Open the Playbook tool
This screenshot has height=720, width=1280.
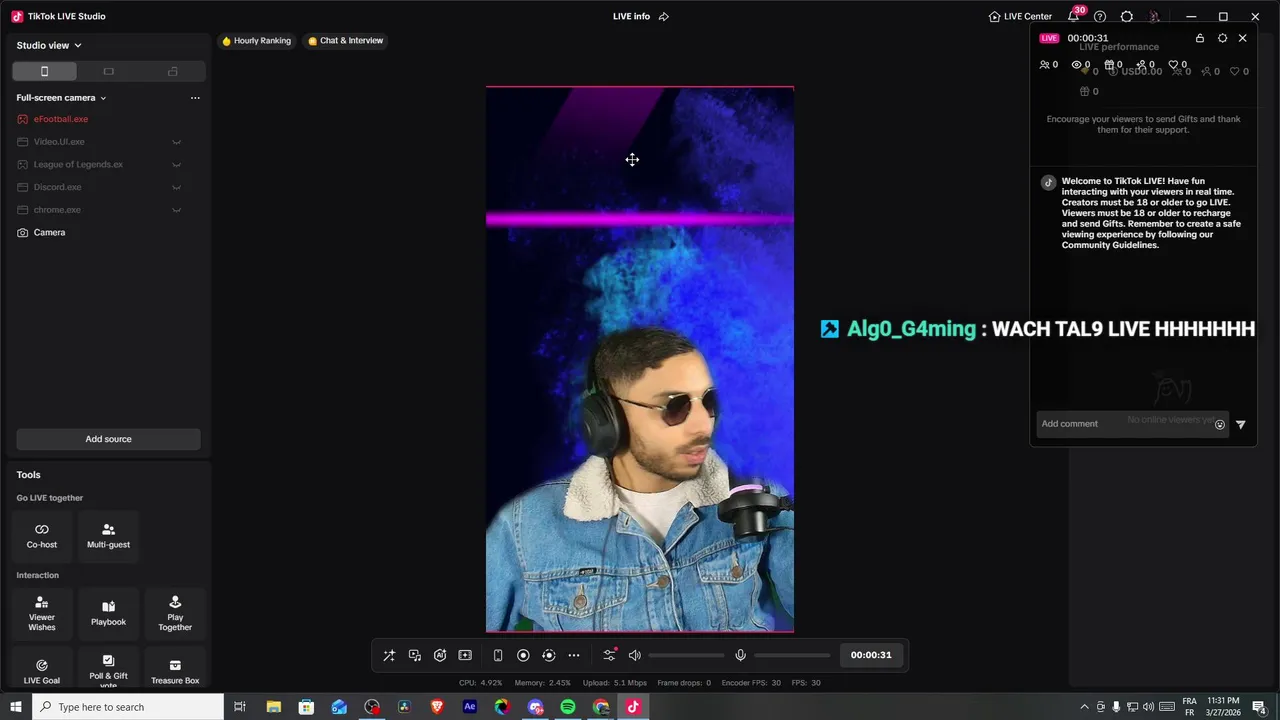click(x=108, y=612)
